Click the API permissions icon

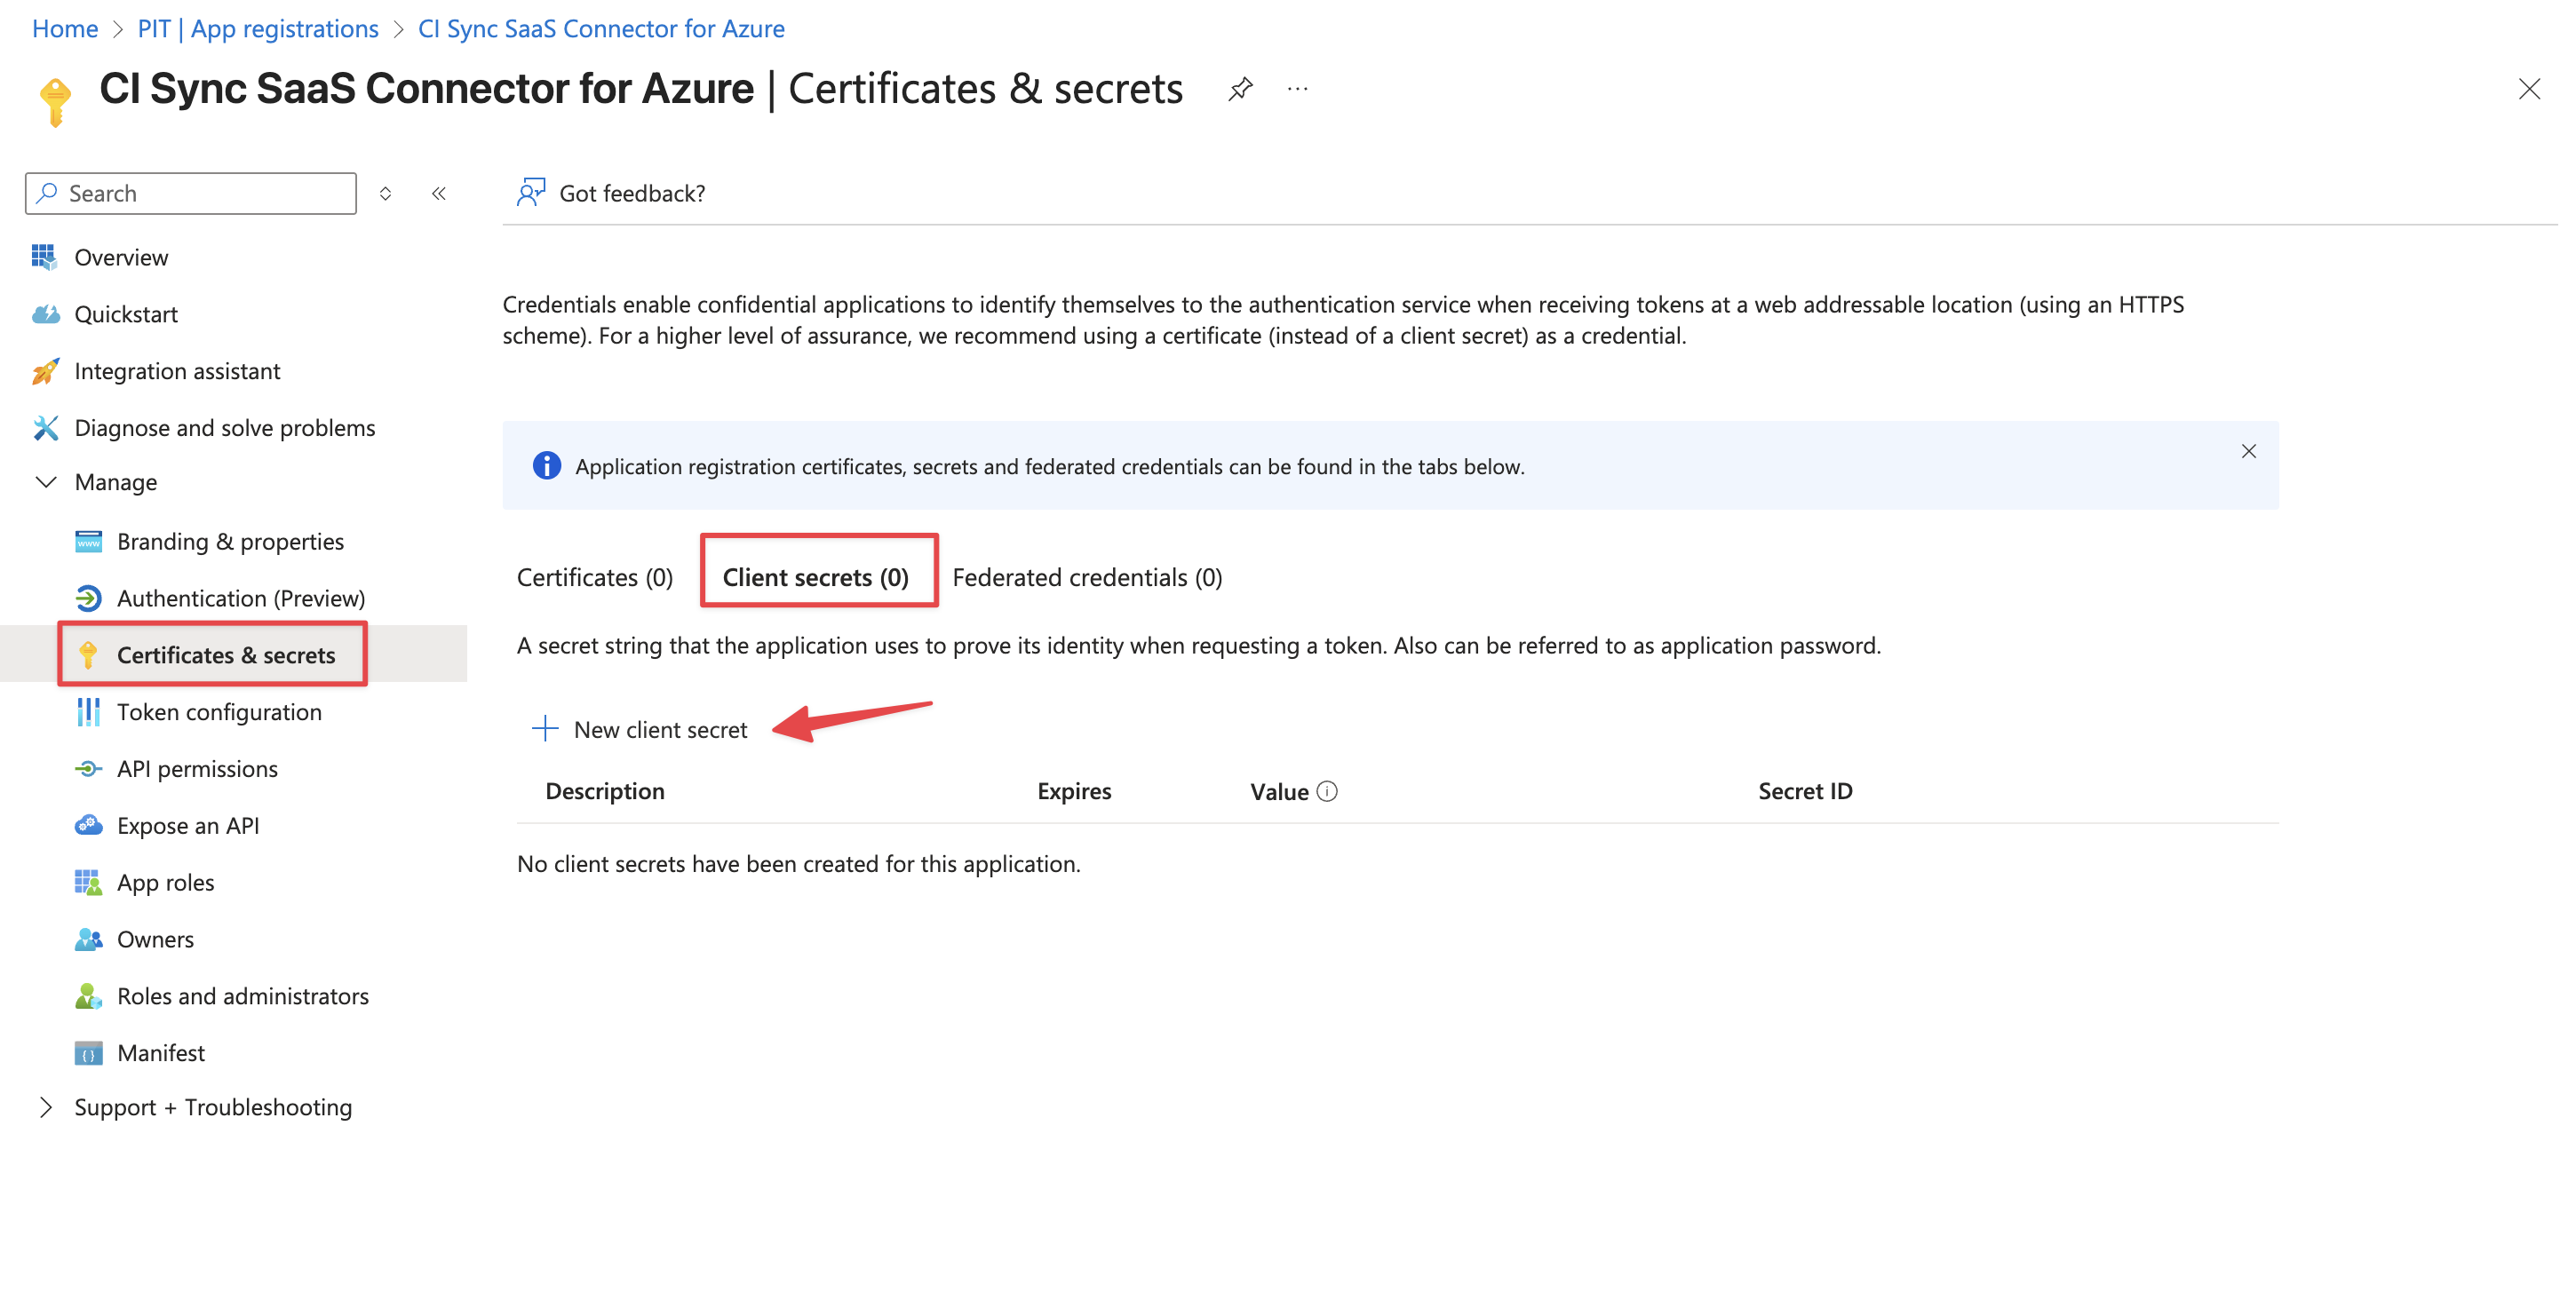click(x=88, y=769)
